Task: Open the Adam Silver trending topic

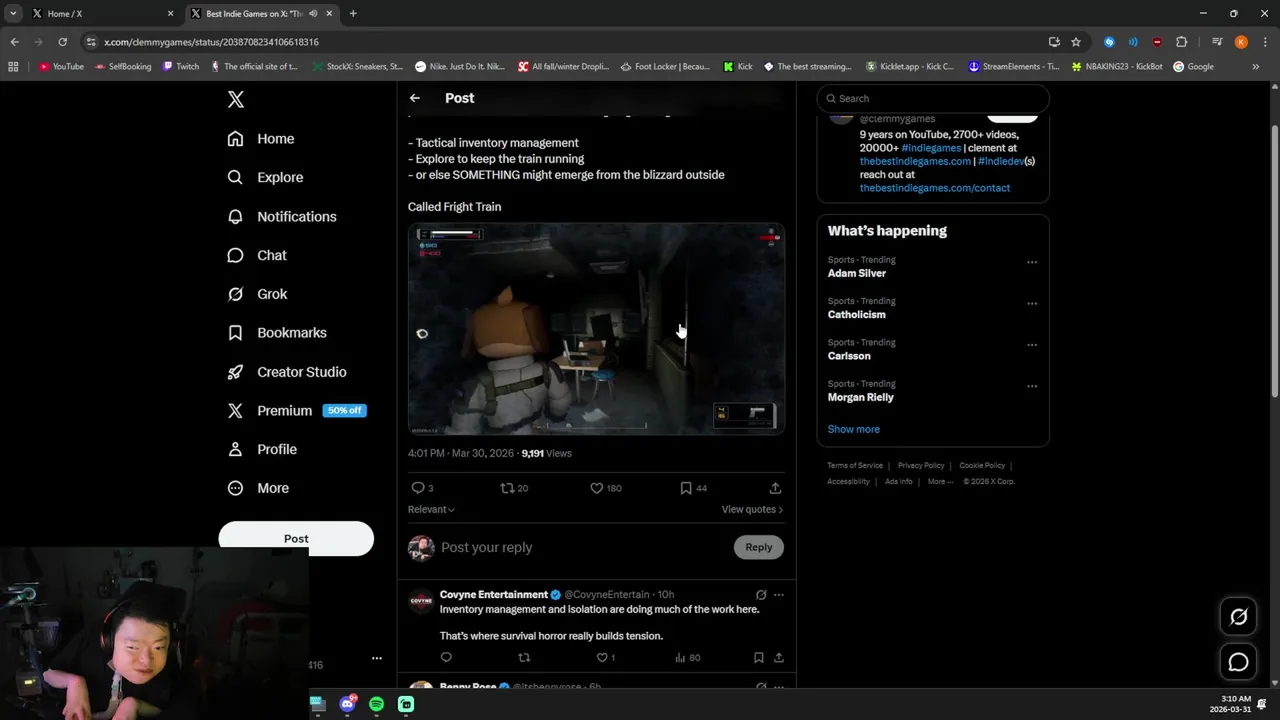Action: (x=857, y=273)
